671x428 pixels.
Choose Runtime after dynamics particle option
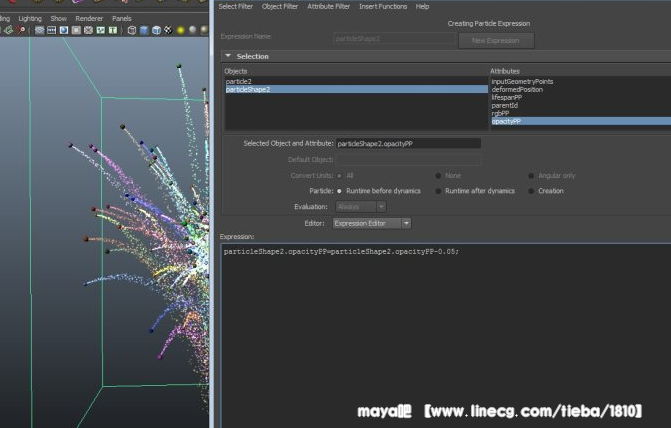(x=438, y=191)
